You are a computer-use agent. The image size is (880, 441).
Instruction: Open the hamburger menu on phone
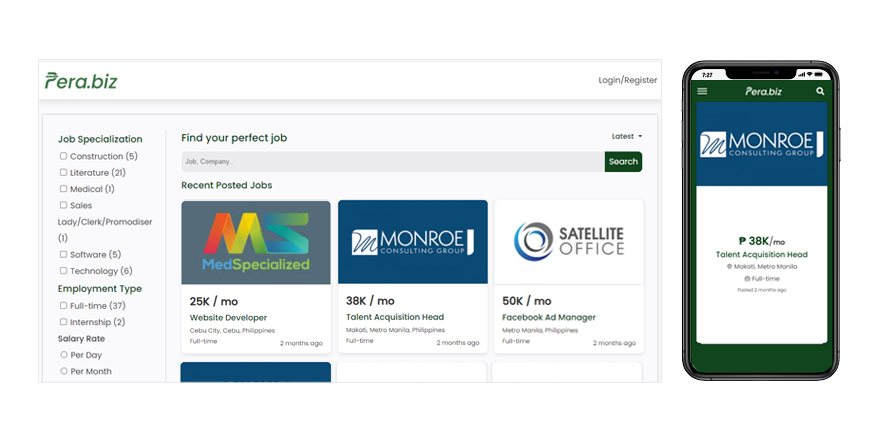[702, 91]
